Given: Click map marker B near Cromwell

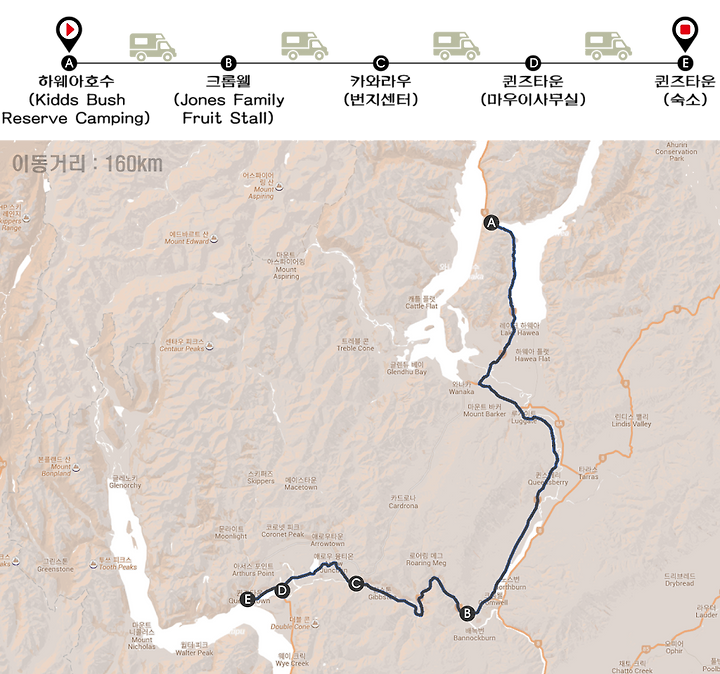Looking at the screenshot, I should coord(467,613).
